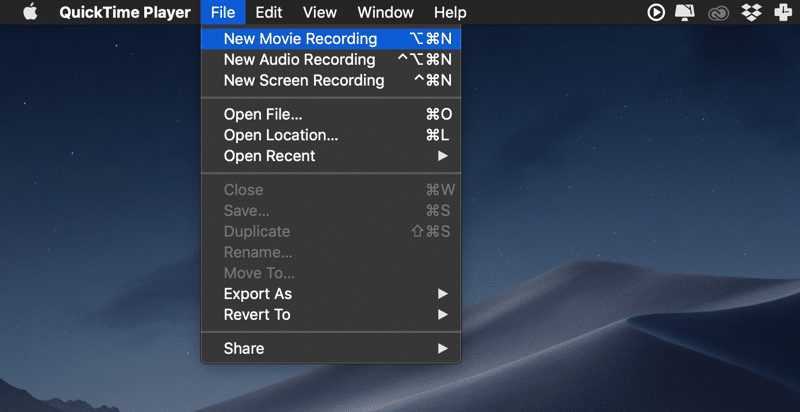Viewport: 800px width, 412px height.
Task: Open the Help menu
Action: coord(449,13)
